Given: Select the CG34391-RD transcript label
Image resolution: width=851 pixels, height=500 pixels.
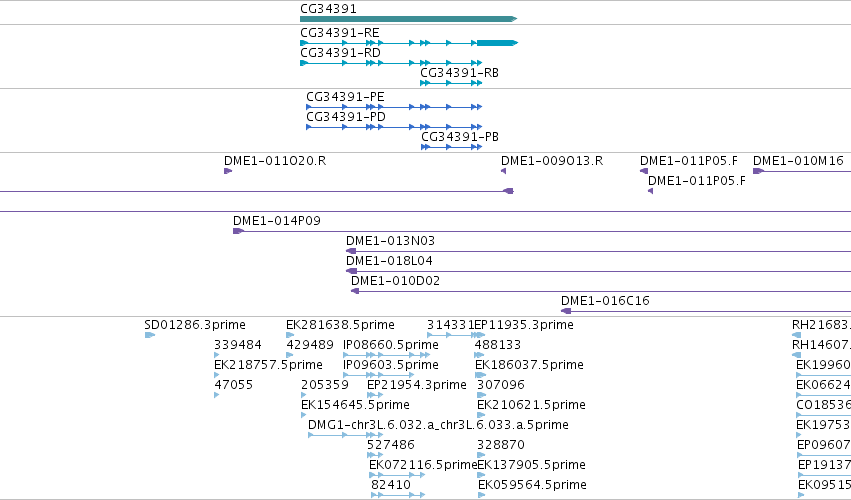Looking at the screenshot, I should click(340, 53).
